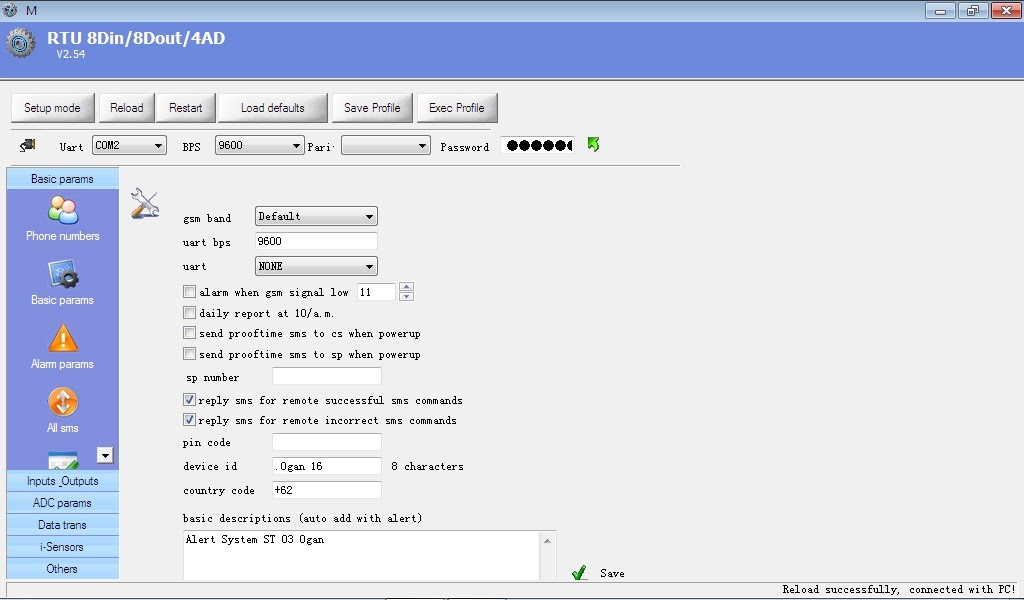Click the Exec Profile button

(x=456, y=108)
